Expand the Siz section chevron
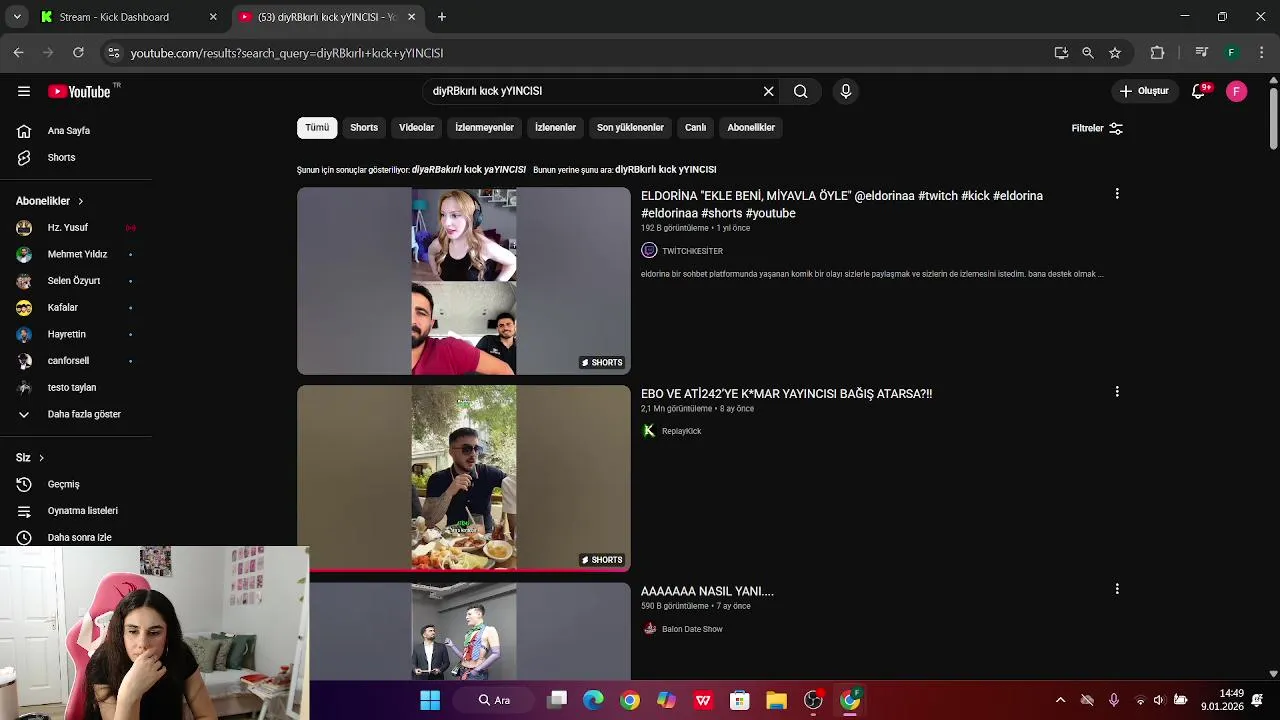 pos(41,457)
